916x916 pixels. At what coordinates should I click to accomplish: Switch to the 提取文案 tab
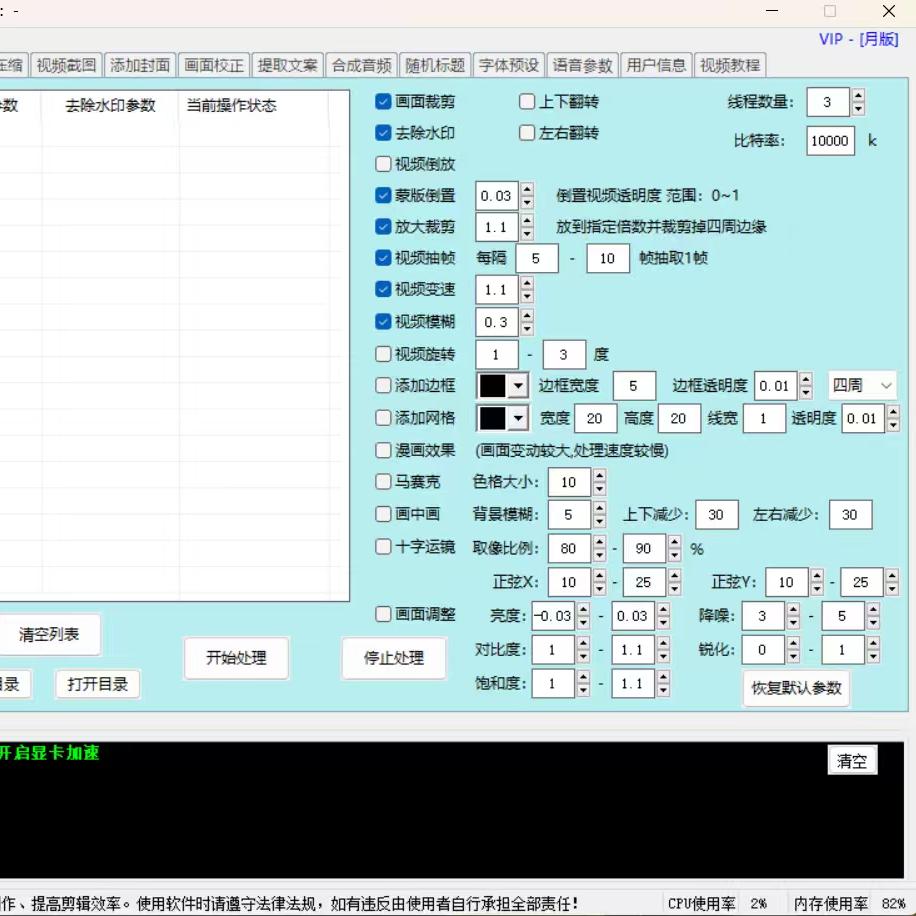click(287, 65)
